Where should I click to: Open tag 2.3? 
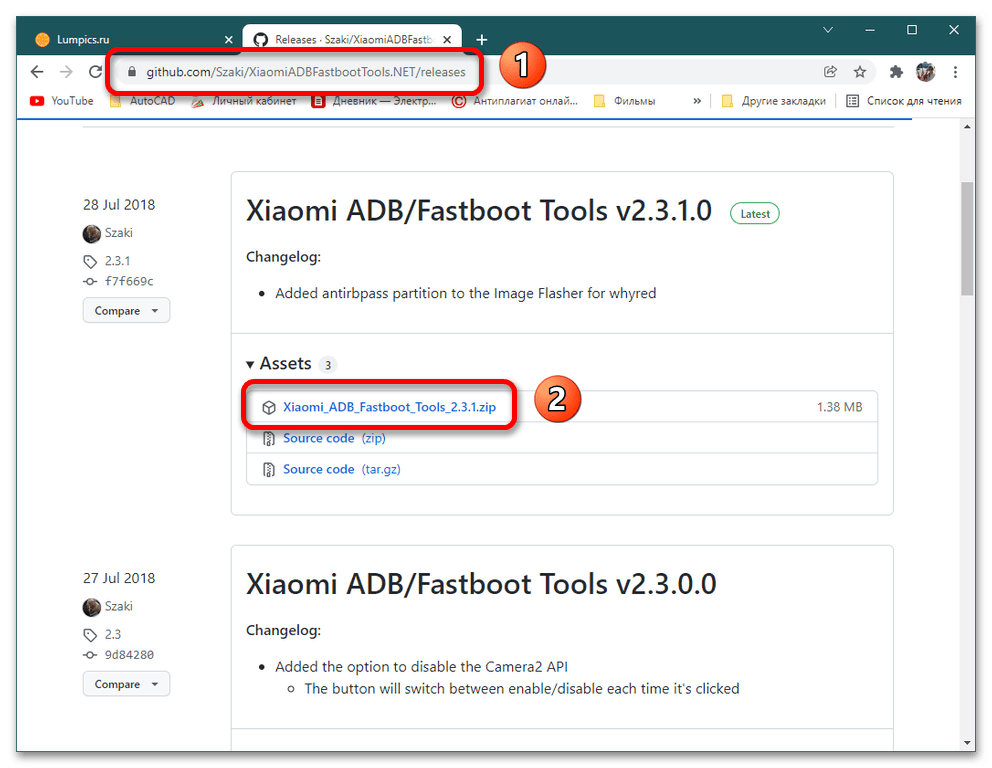(113, 635)
